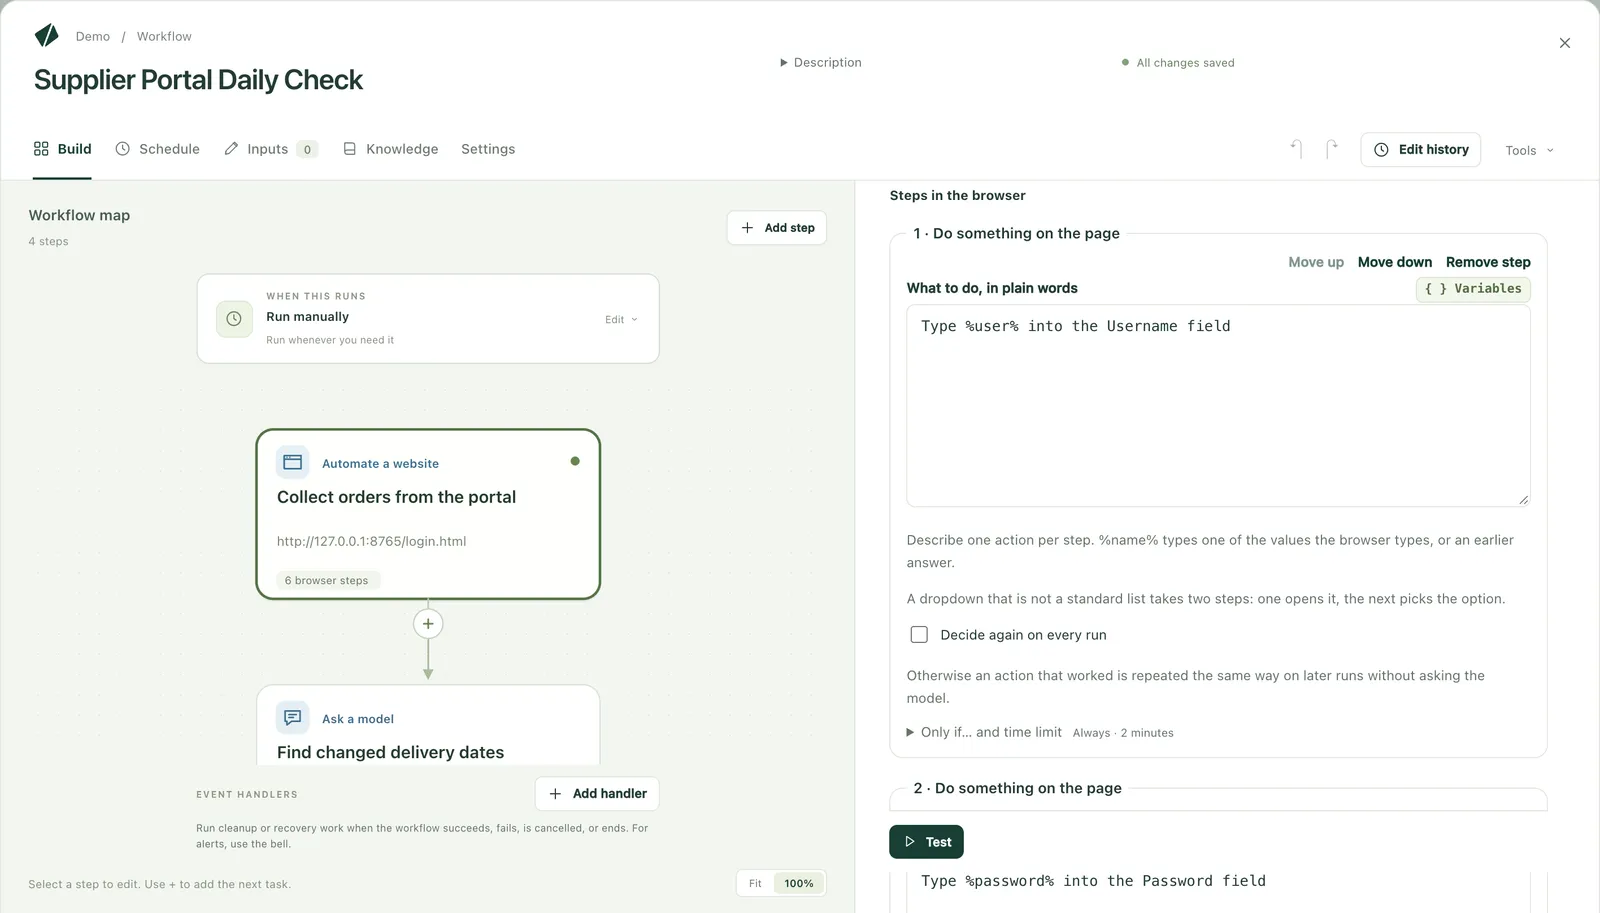This screenshot has width=1600, height=913.
Task: Click Move down for step 1
Action: pyautogui.click(x=1395, y=262)
